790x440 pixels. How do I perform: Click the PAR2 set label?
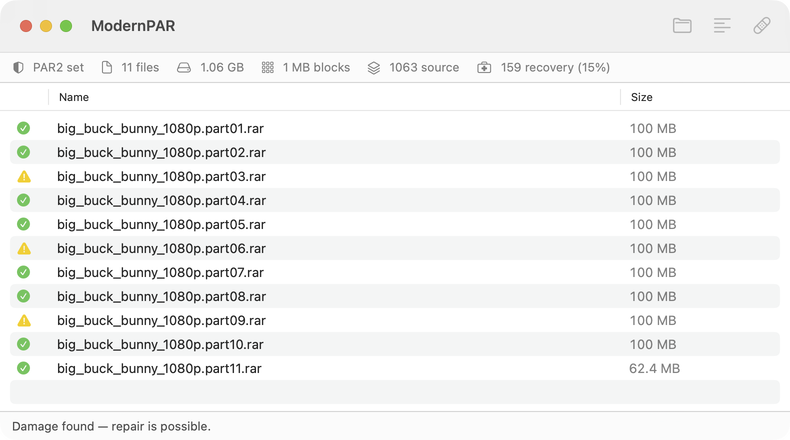point(58,68)
